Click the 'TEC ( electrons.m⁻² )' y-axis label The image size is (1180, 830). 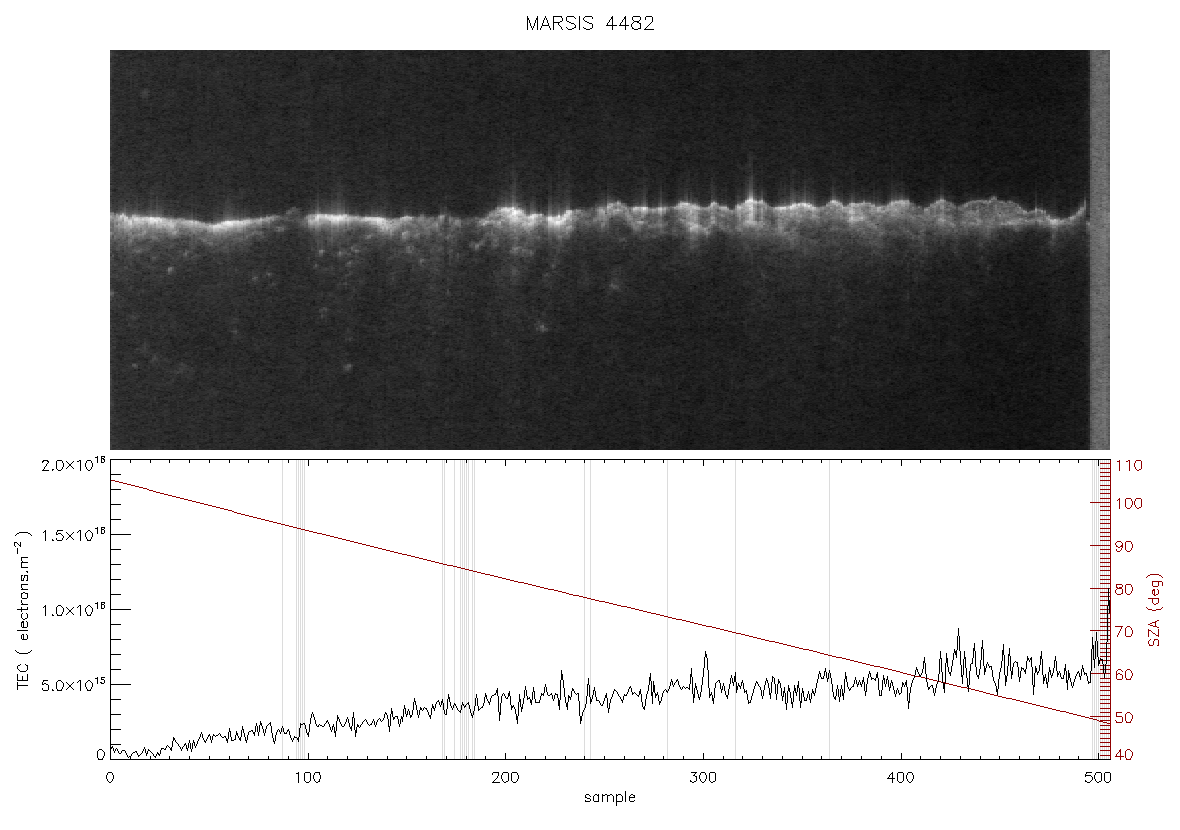(23, 610)
